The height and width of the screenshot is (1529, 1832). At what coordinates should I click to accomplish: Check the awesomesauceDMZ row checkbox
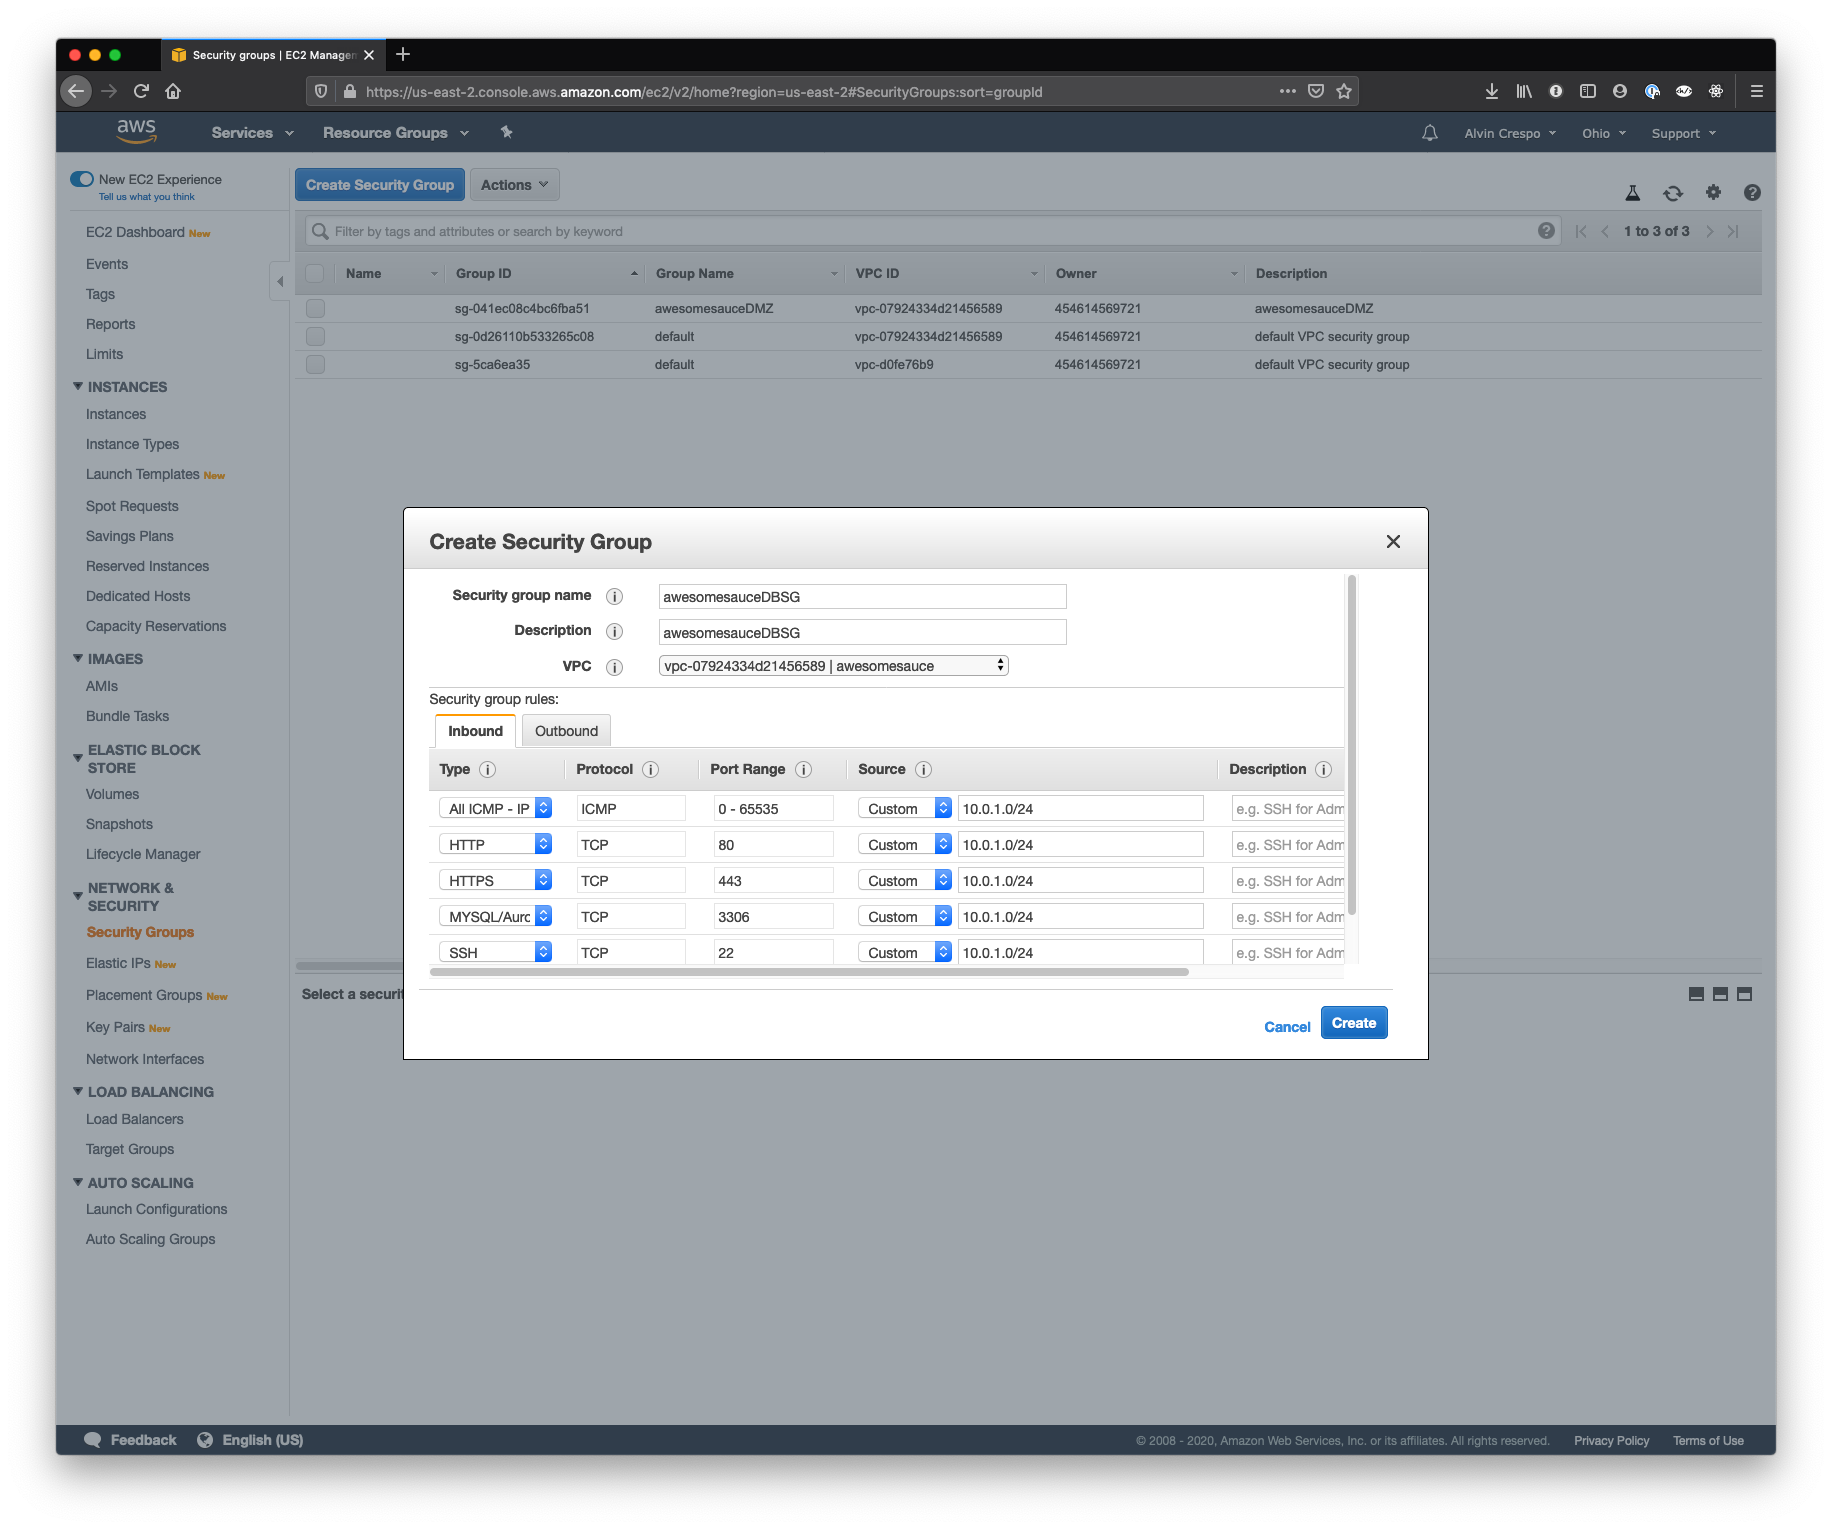[315, 308]
